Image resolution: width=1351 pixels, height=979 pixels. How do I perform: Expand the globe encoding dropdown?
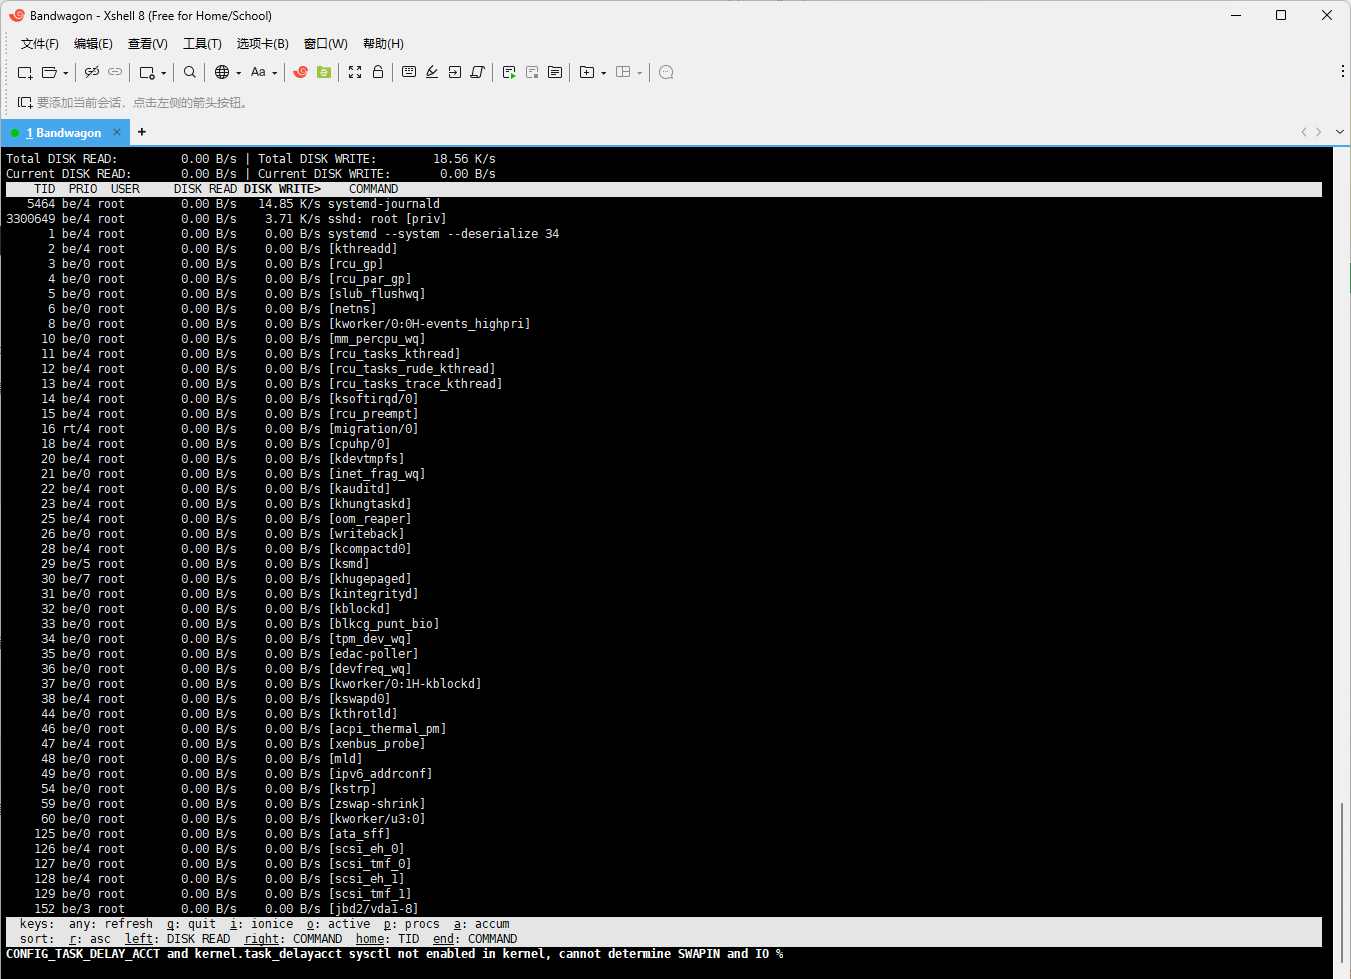pyautogui.click(x=238, y=73)
